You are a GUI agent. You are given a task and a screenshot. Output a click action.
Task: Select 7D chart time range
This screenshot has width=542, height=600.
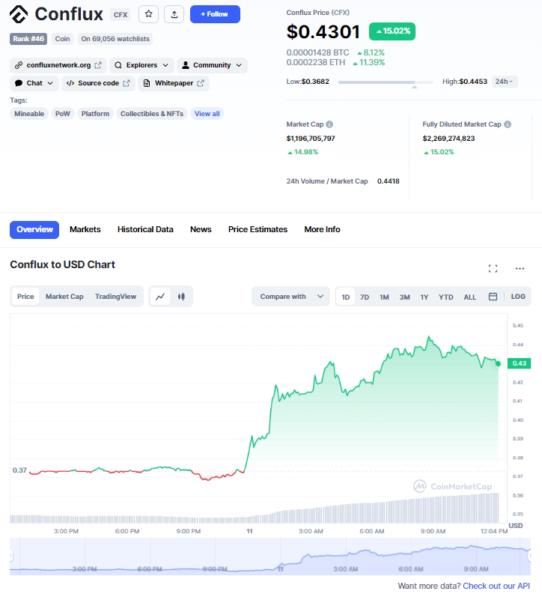tap(365, 297)
